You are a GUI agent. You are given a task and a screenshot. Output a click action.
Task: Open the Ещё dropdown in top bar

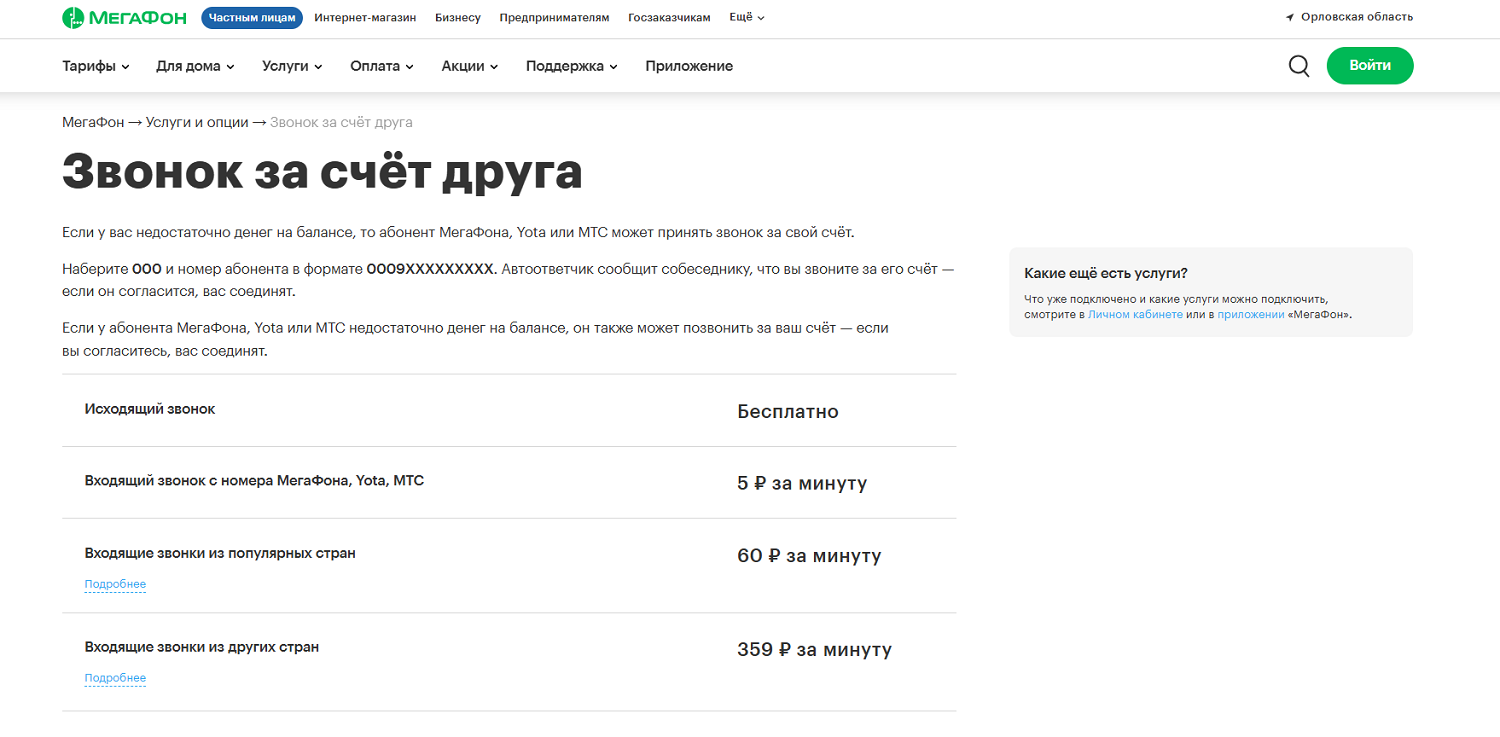coord(747,17)
